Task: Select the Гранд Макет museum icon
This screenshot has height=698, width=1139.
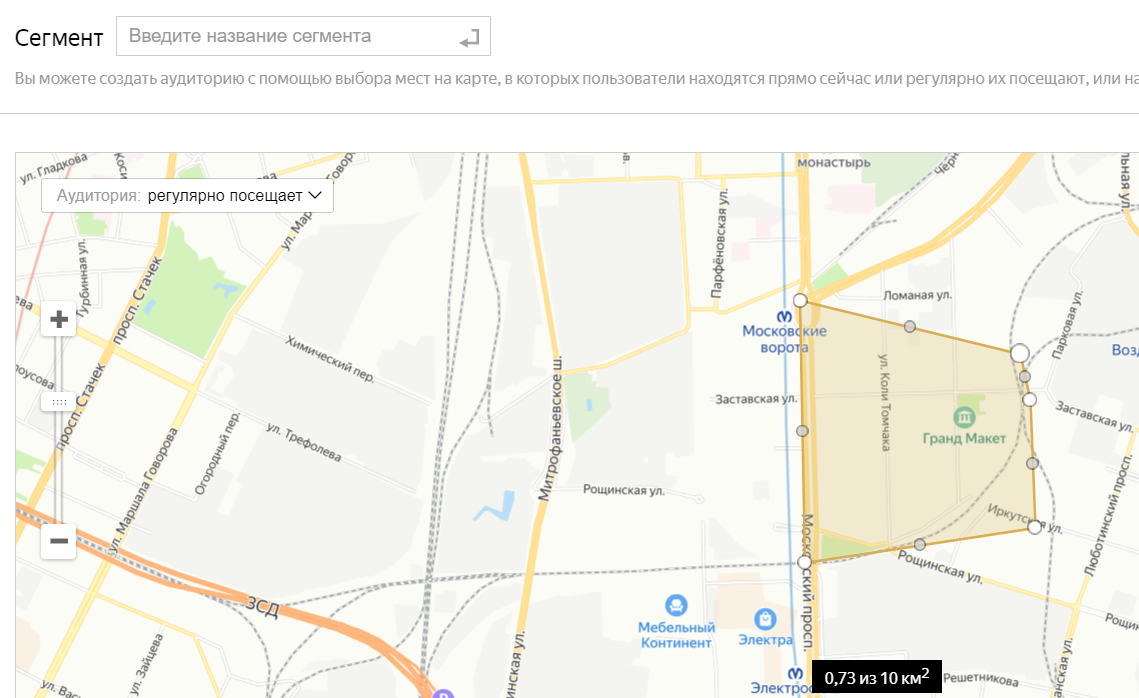Action: click(964, 417)
